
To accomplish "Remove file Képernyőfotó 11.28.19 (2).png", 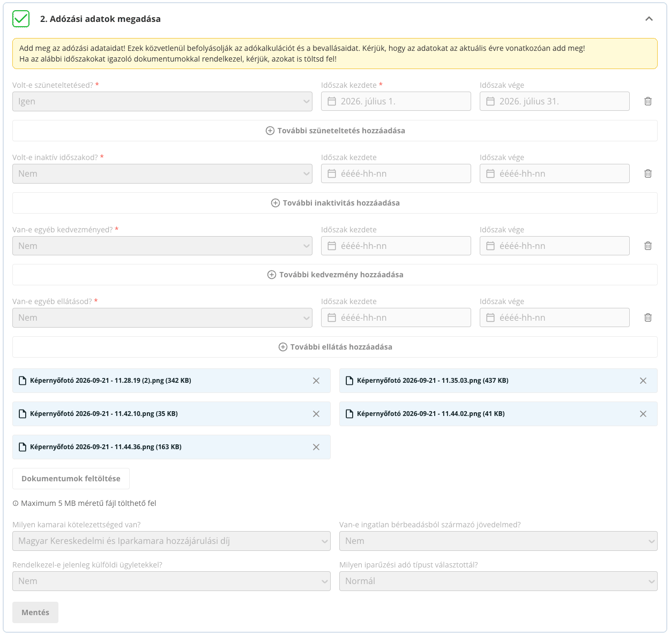I will pyautogui.click(x=316, y=380).
